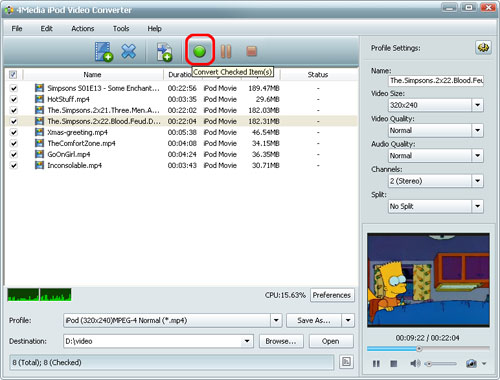Open the Video Size dropdown
This screenshot has width=500, height=380.
click(x=477, y=105)
